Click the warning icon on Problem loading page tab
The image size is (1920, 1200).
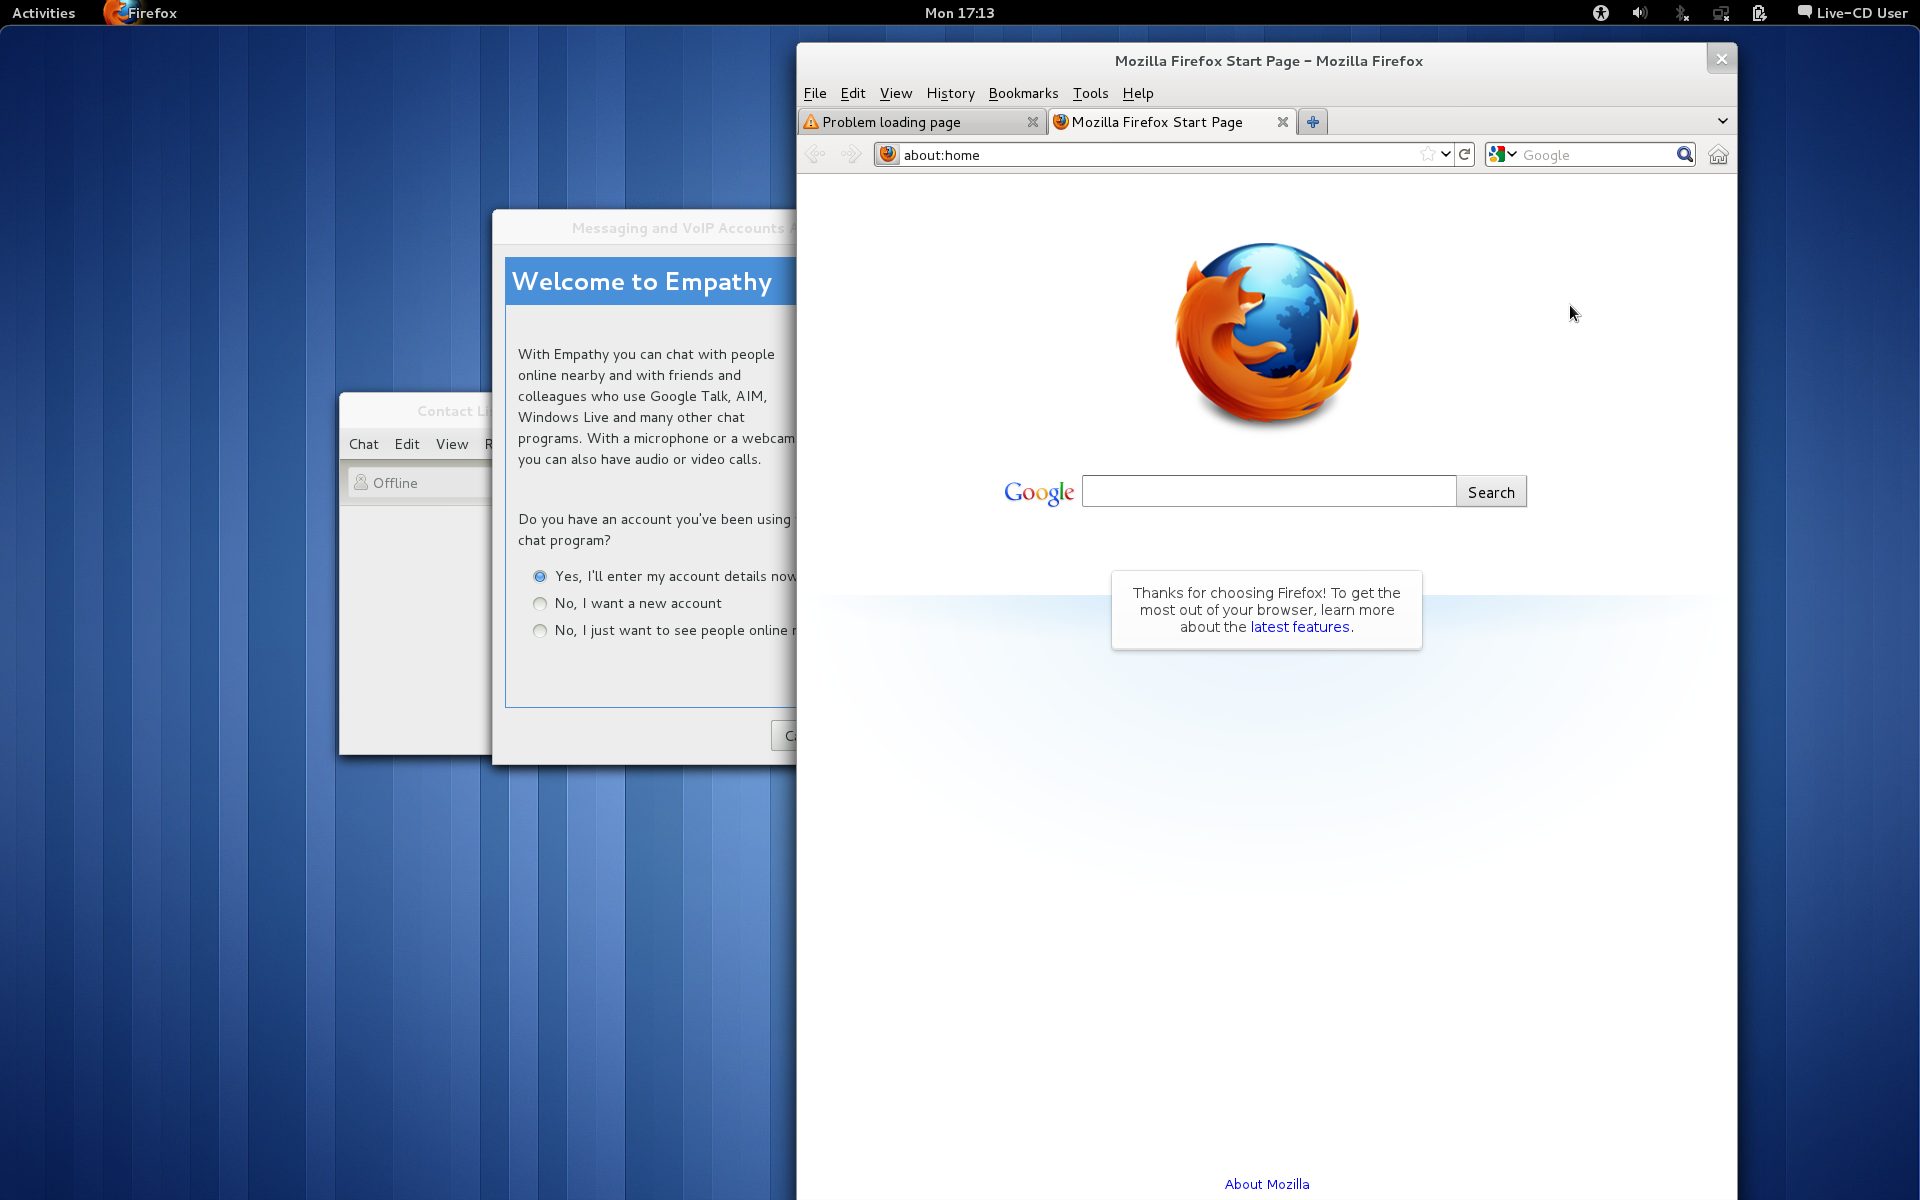811,122
